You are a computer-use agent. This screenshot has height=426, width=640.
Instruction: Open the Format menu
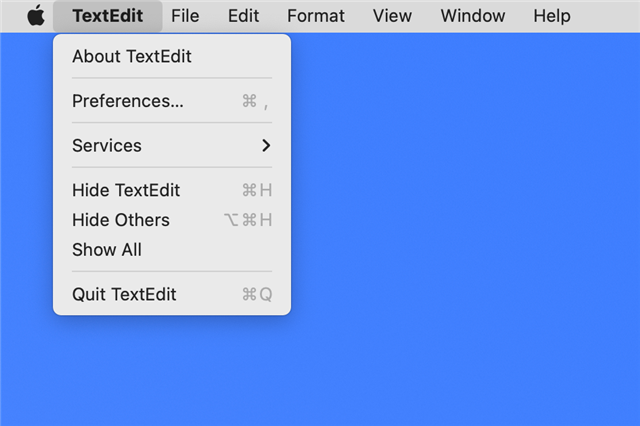click(x=316, y=16)
